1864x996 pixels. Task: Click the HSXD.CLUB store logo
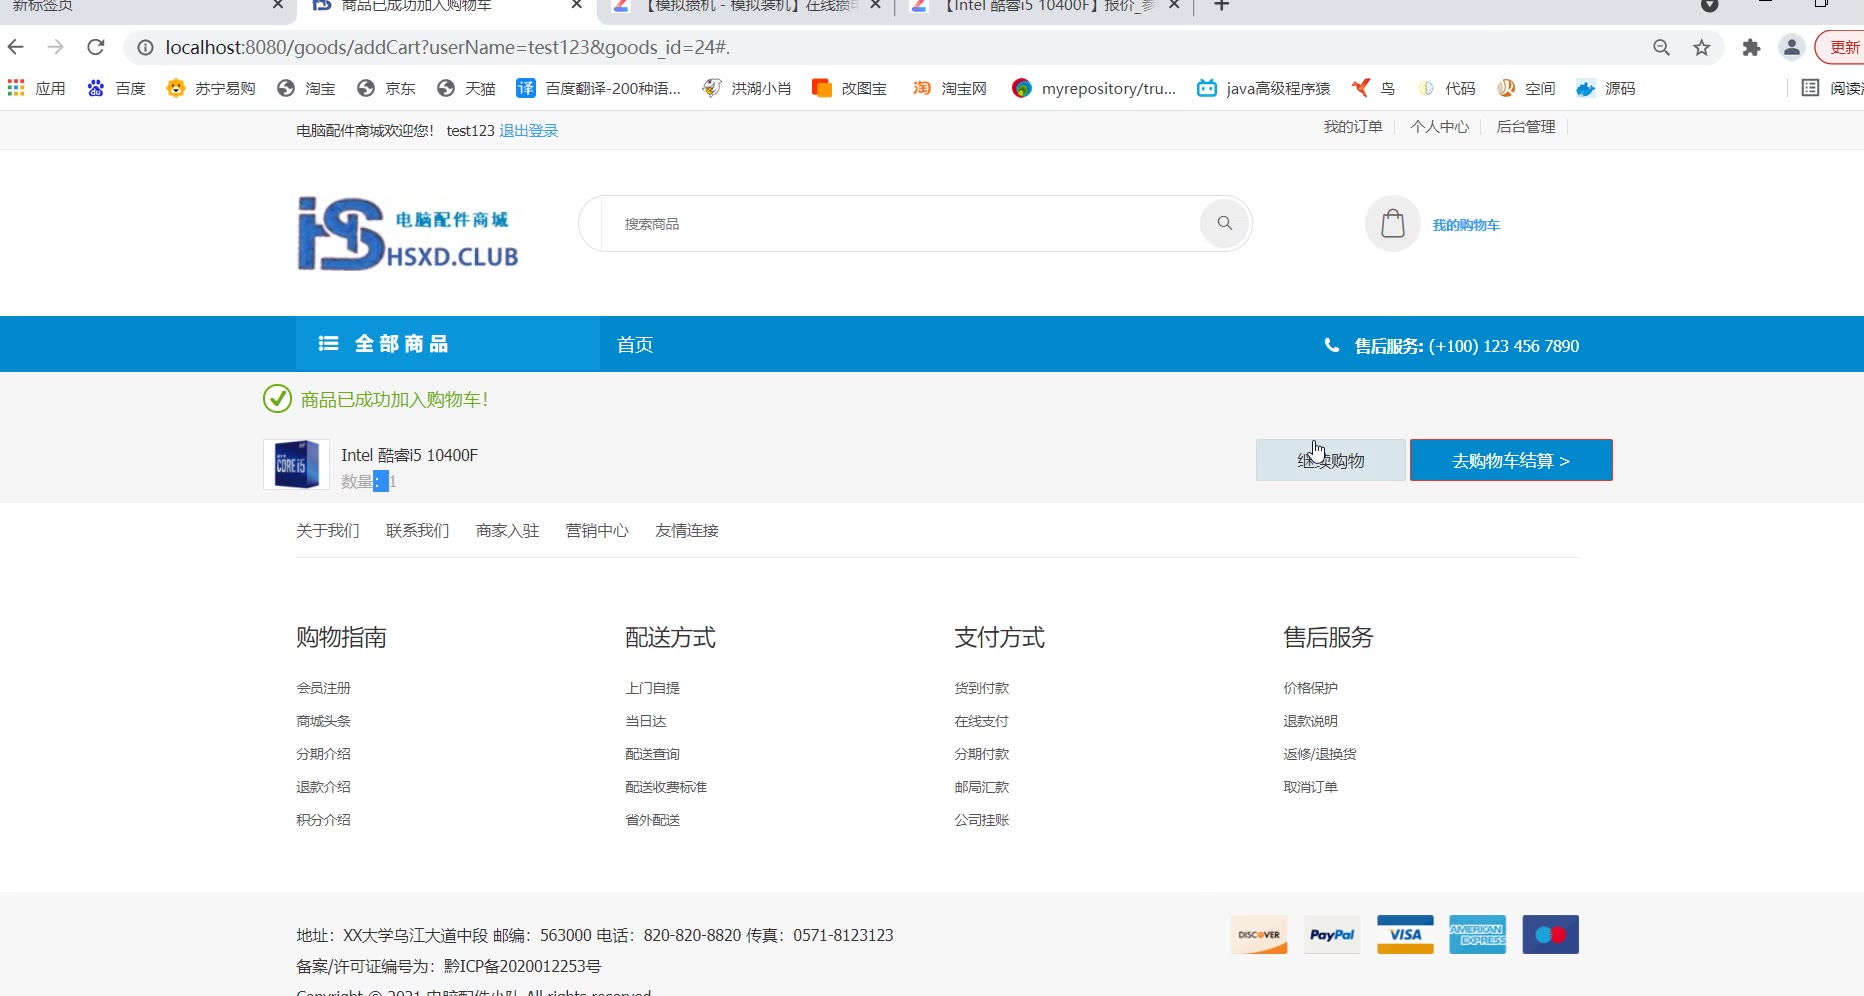point(408,233)
